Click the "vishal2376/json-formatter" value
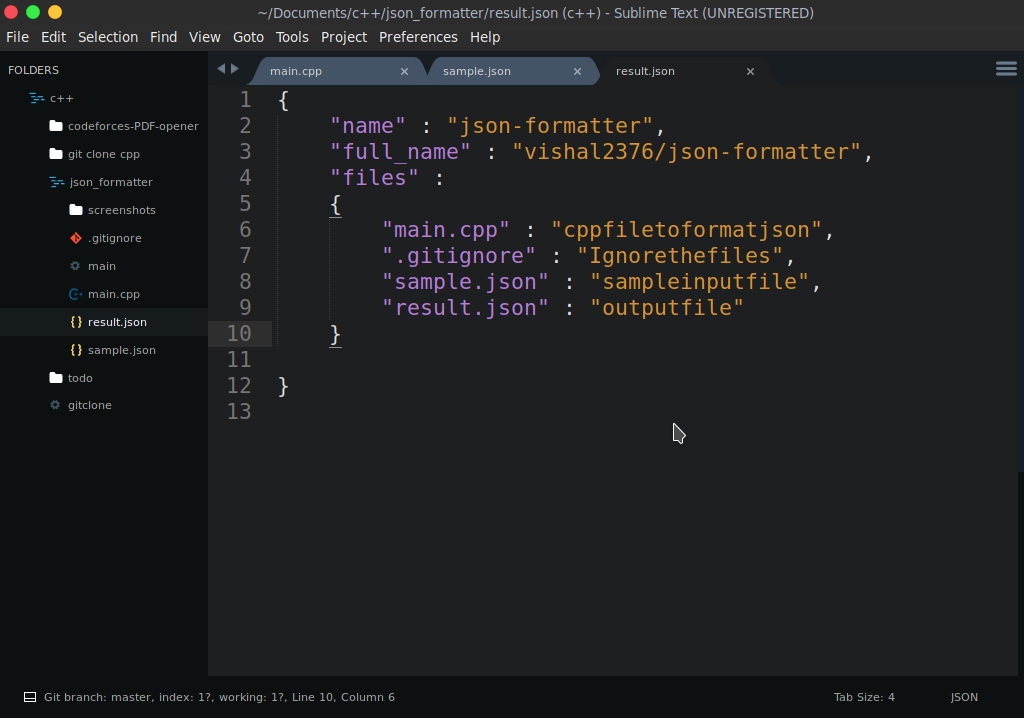This screenshot has height=718, width=1024. [x=686, y=152]
